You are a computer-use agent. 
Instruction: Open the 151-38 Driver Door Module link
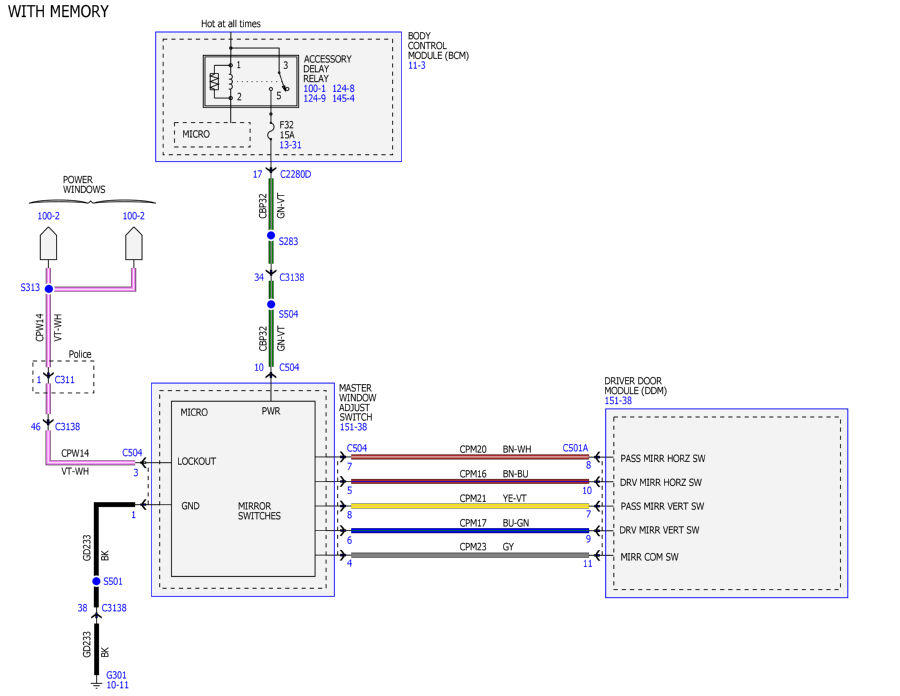pos(618,401)
